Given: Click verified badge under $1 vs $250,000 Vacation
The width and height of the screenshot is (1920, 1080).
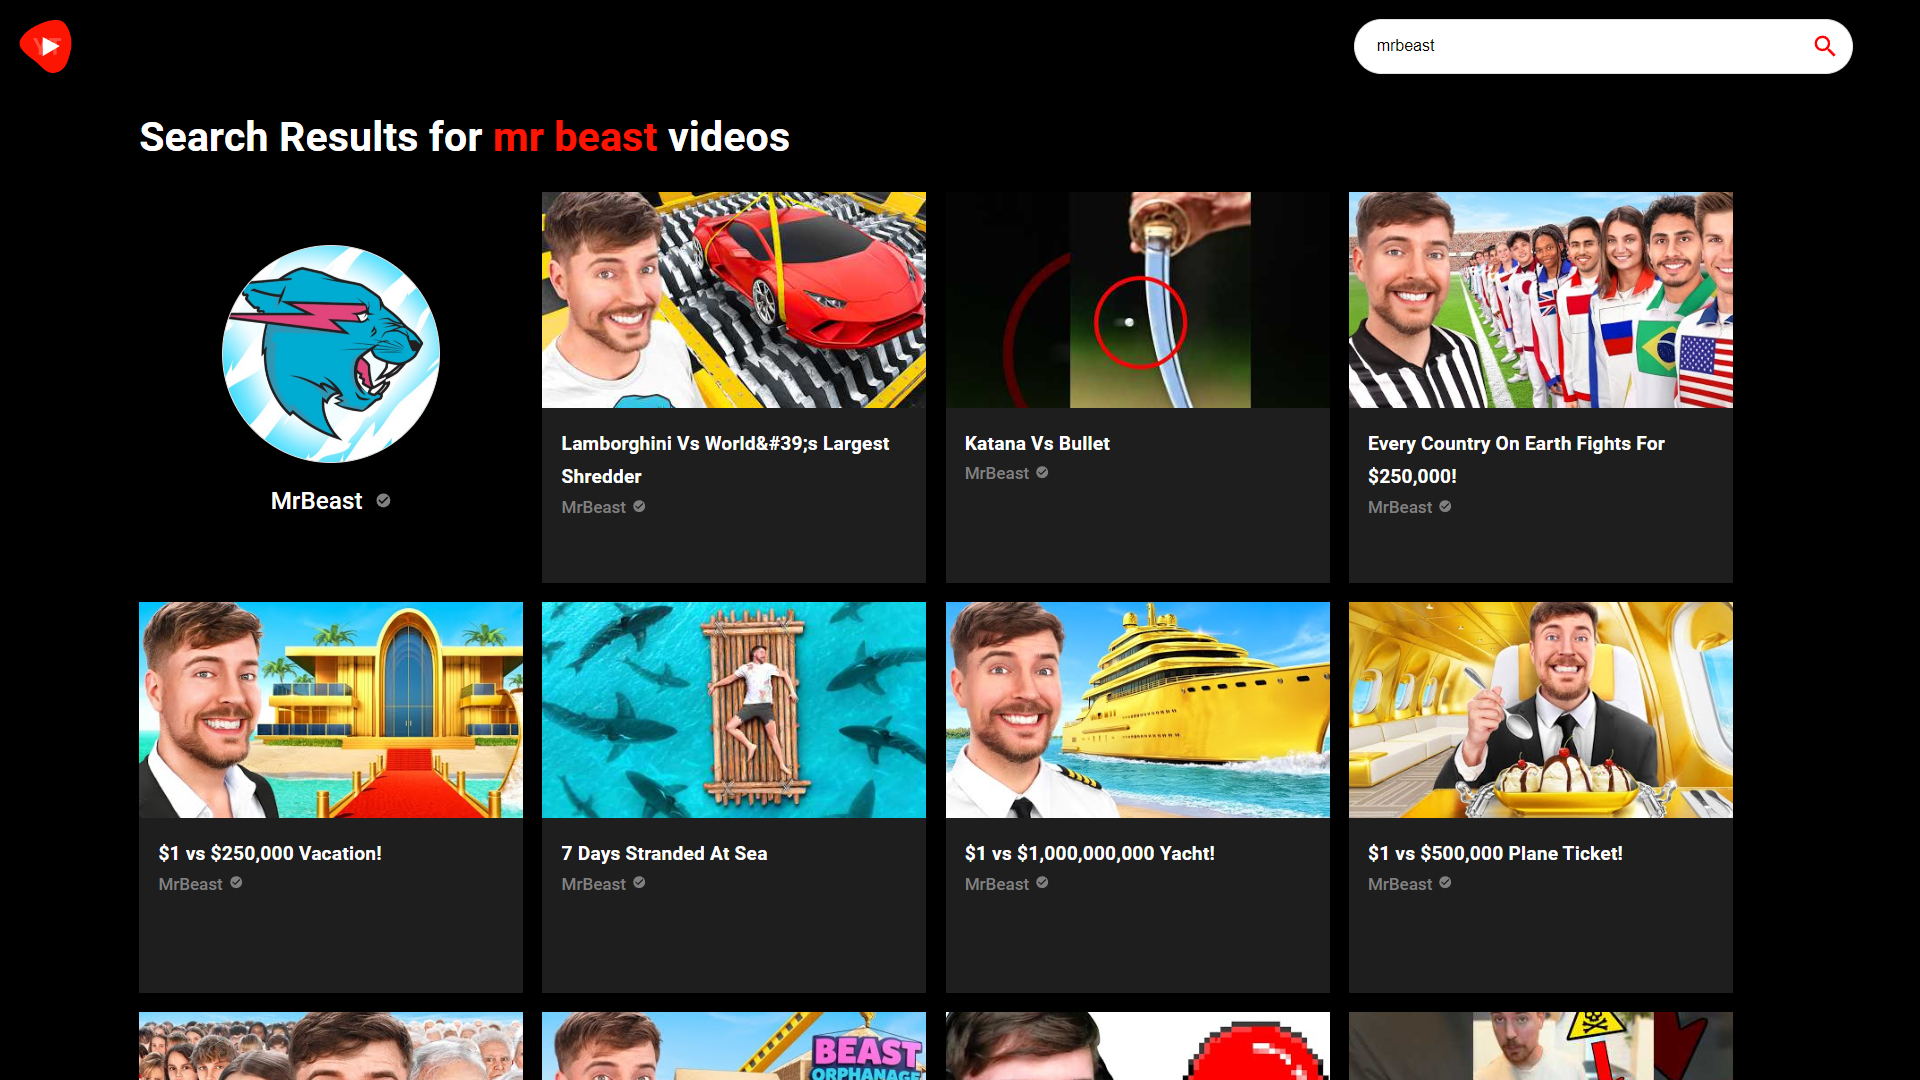Looking at the screenshot, I should click(x=236, y=883).
